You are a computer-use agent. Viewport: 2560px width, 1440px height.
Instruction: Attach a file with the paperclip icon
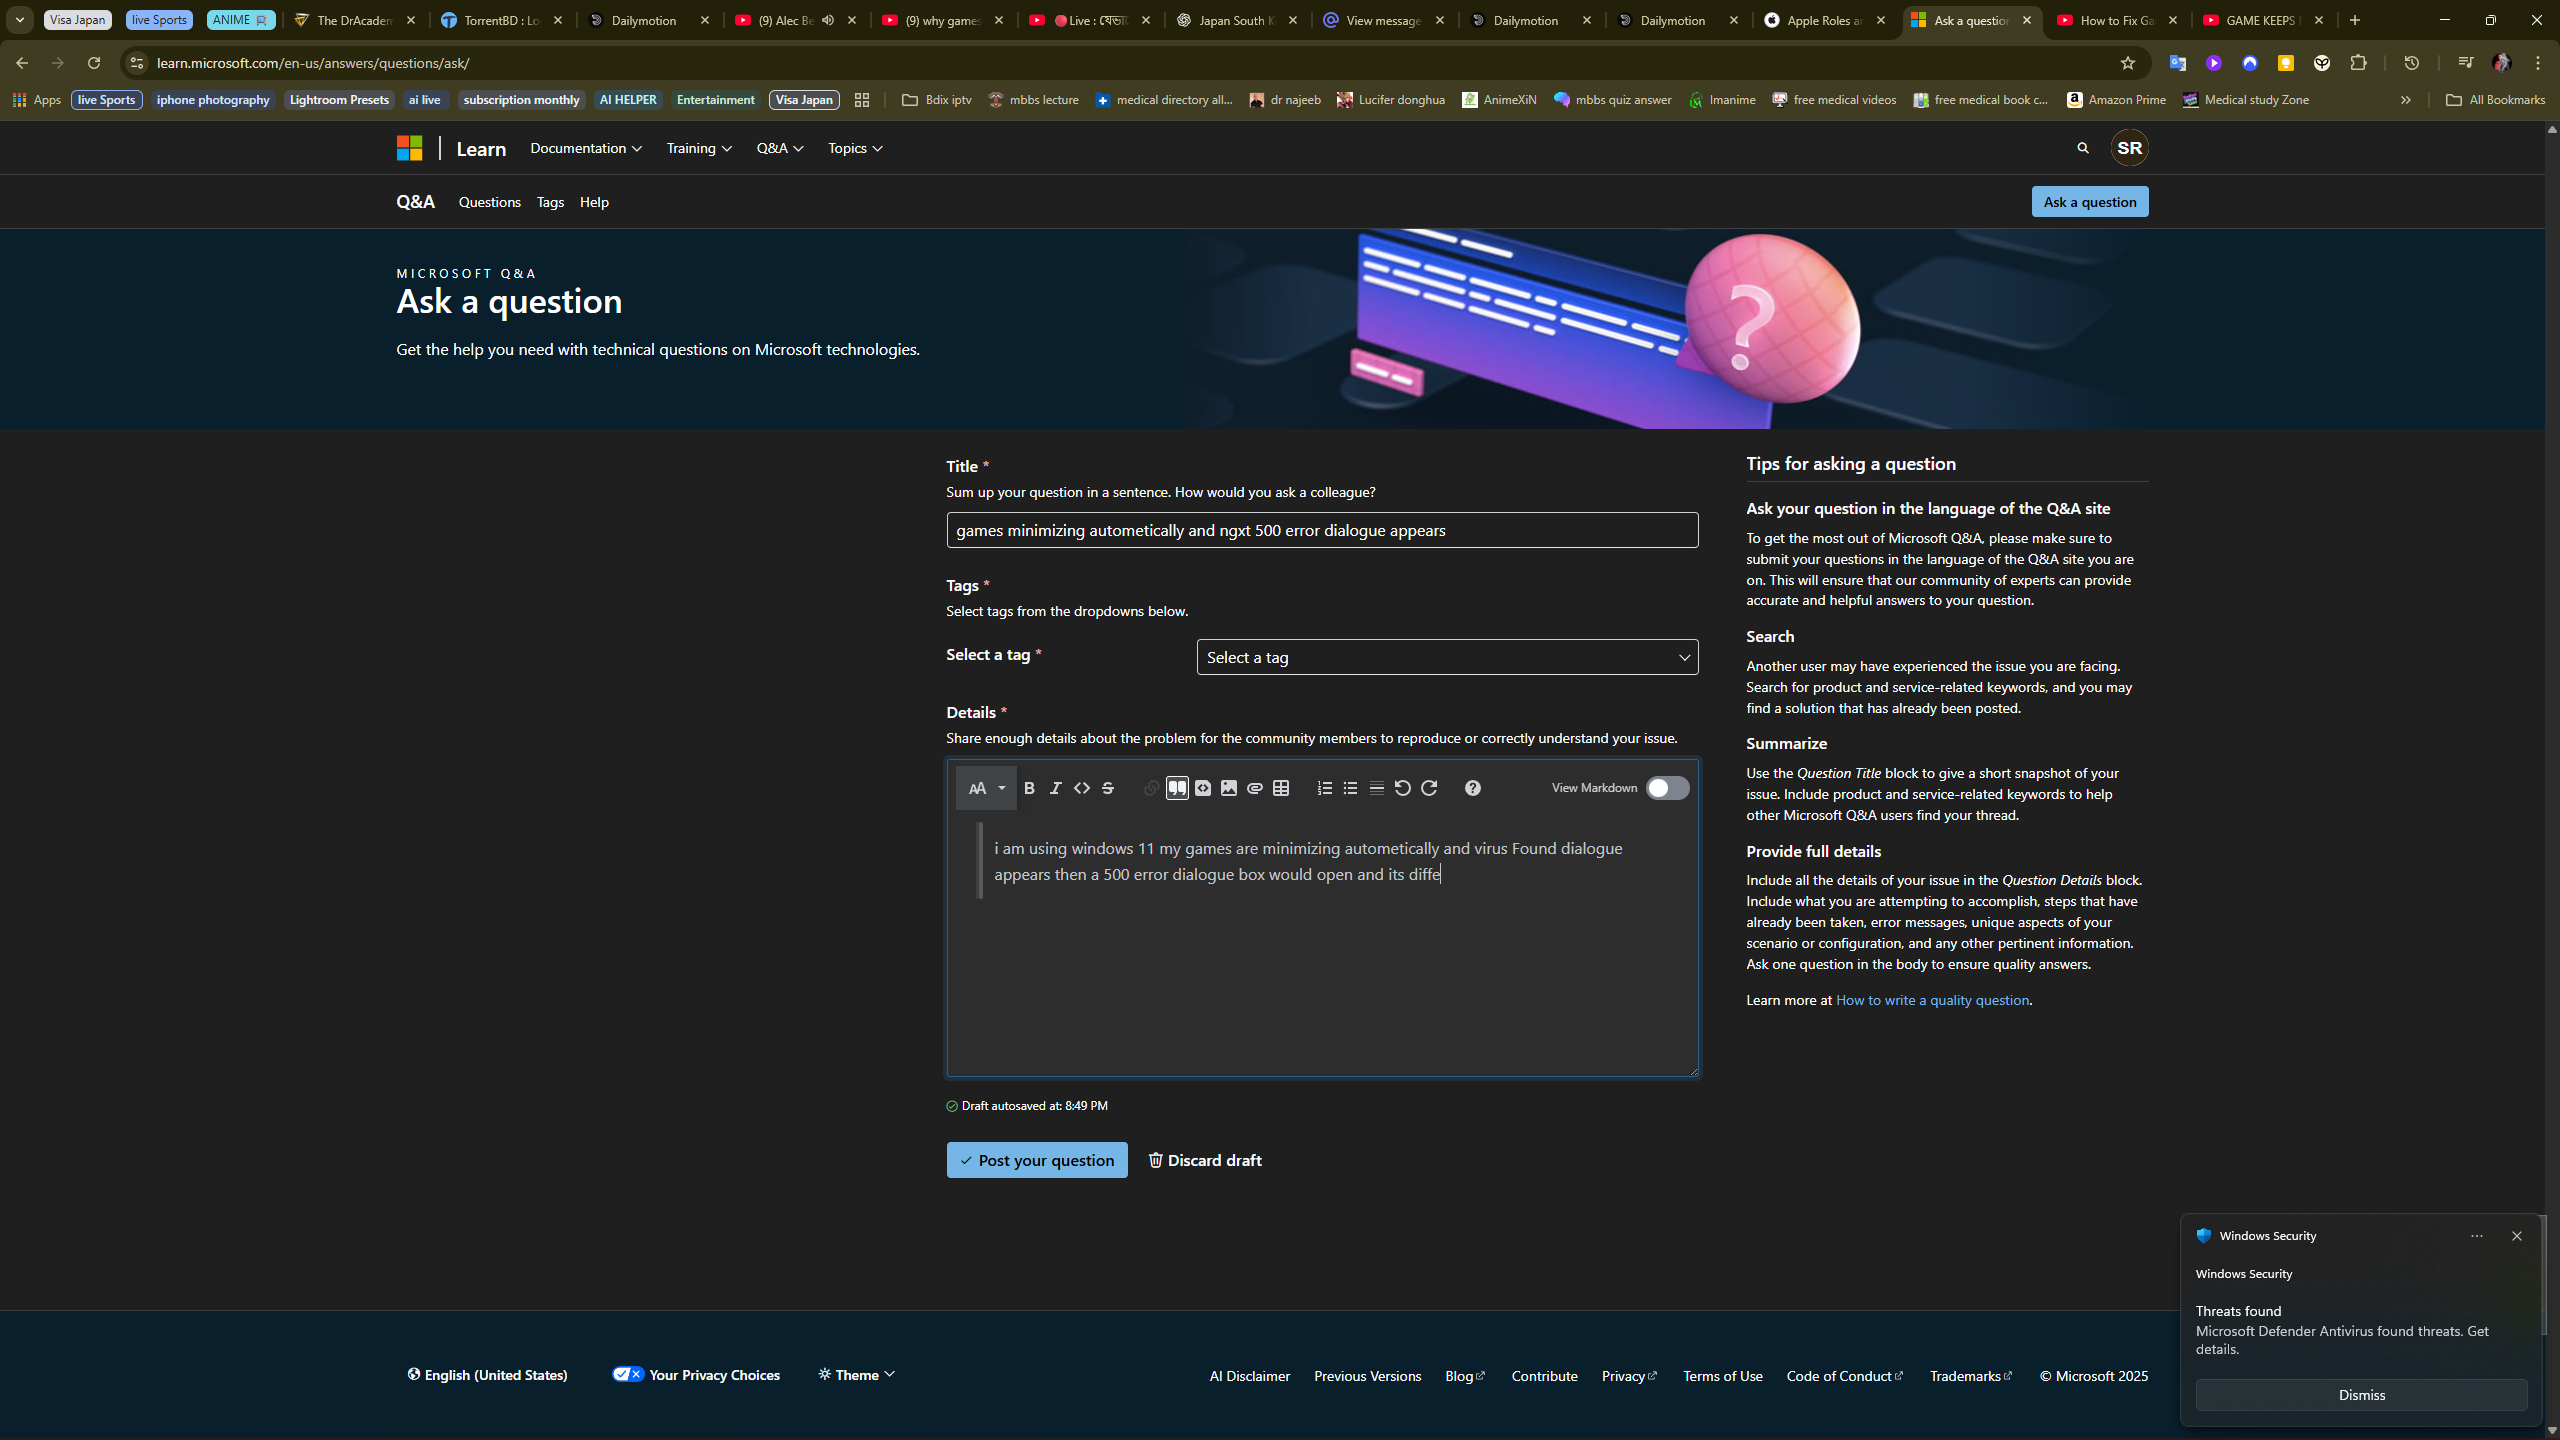point(1255,788)
